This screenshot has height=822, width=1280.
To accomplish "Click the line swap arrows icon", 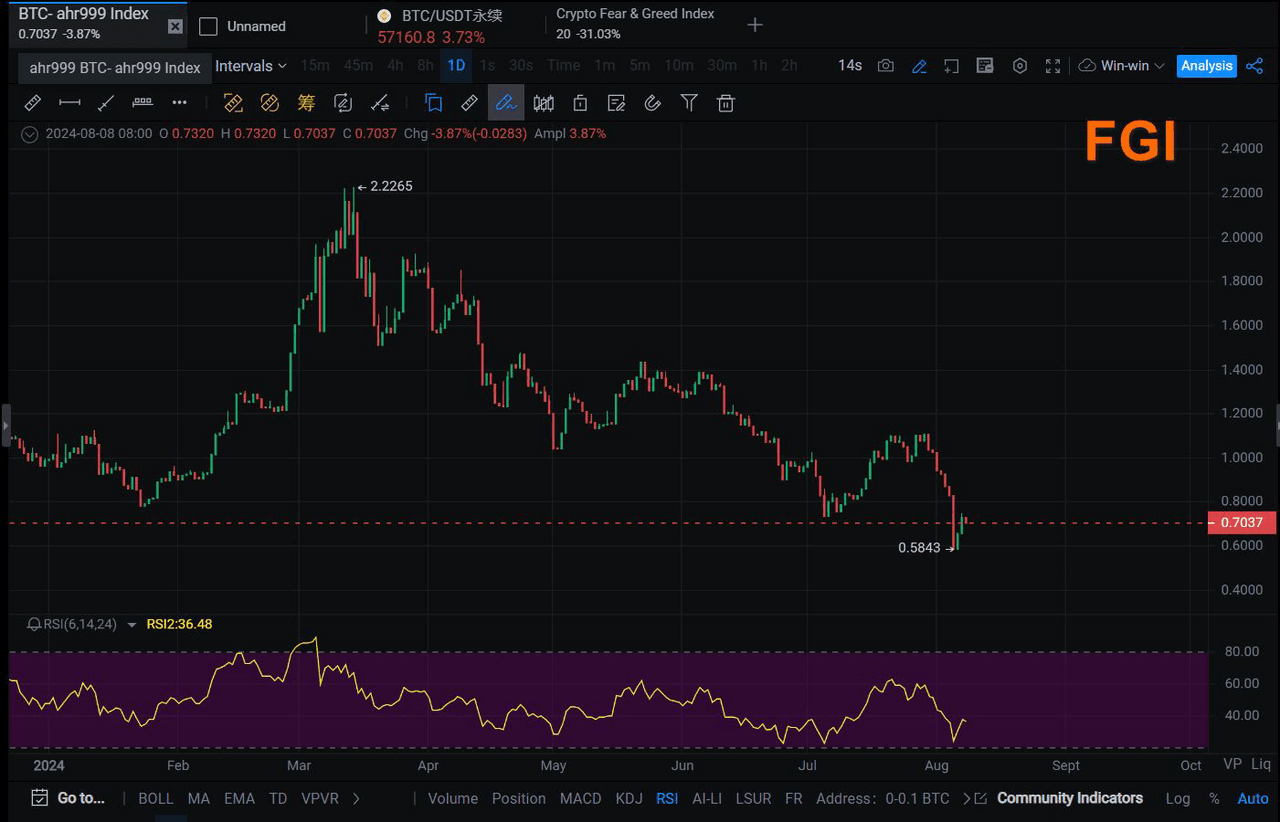I will pyautogui.click(x=380, y=103).
